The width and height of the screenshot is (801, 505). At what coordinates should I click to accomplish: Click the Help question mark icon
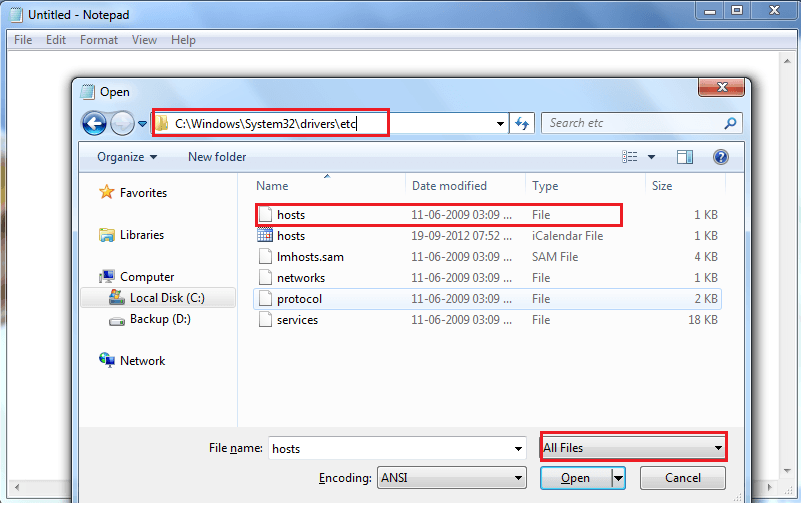click(720, 157)
